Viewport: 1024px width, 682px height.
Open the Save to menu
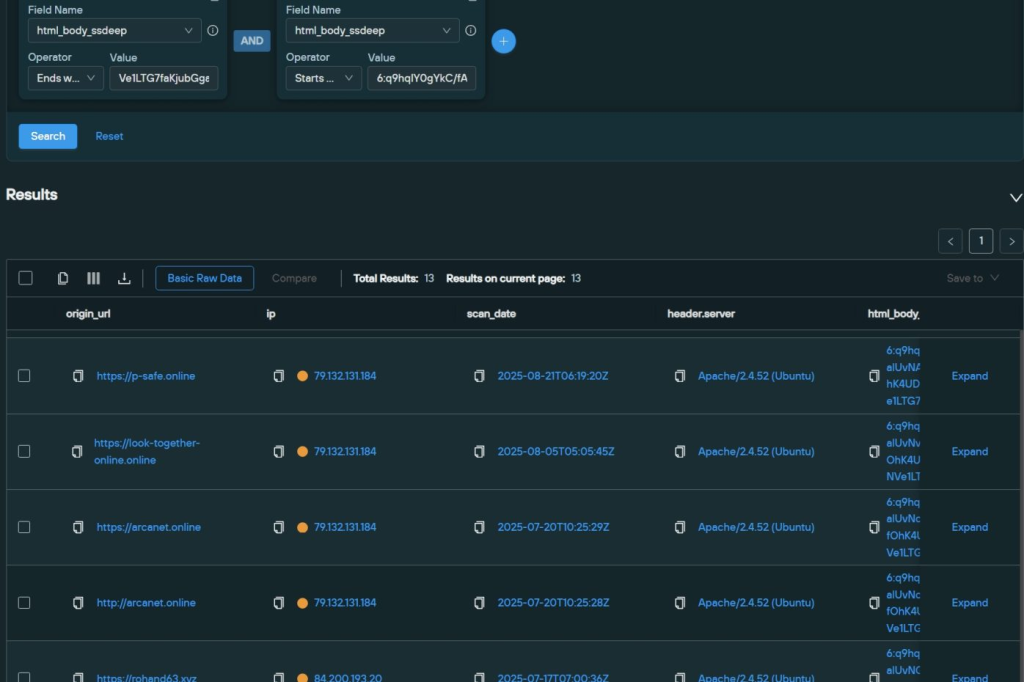pos(972,278)
